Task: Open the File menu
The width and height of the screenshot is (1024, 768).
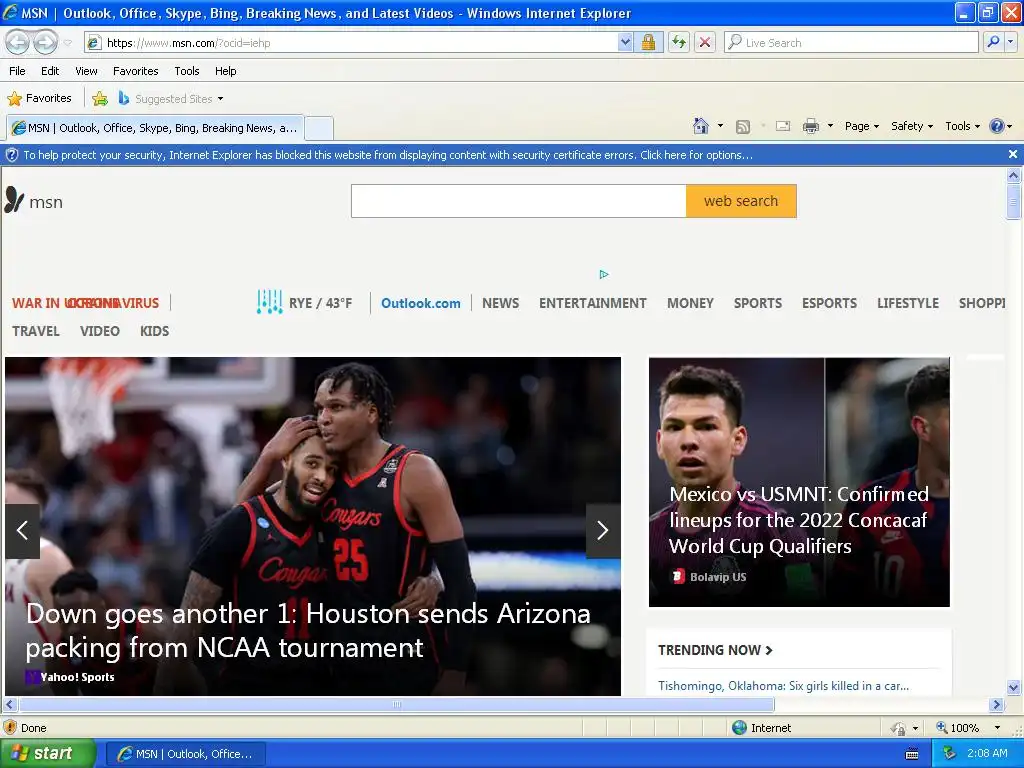Action: coord(17,71)
